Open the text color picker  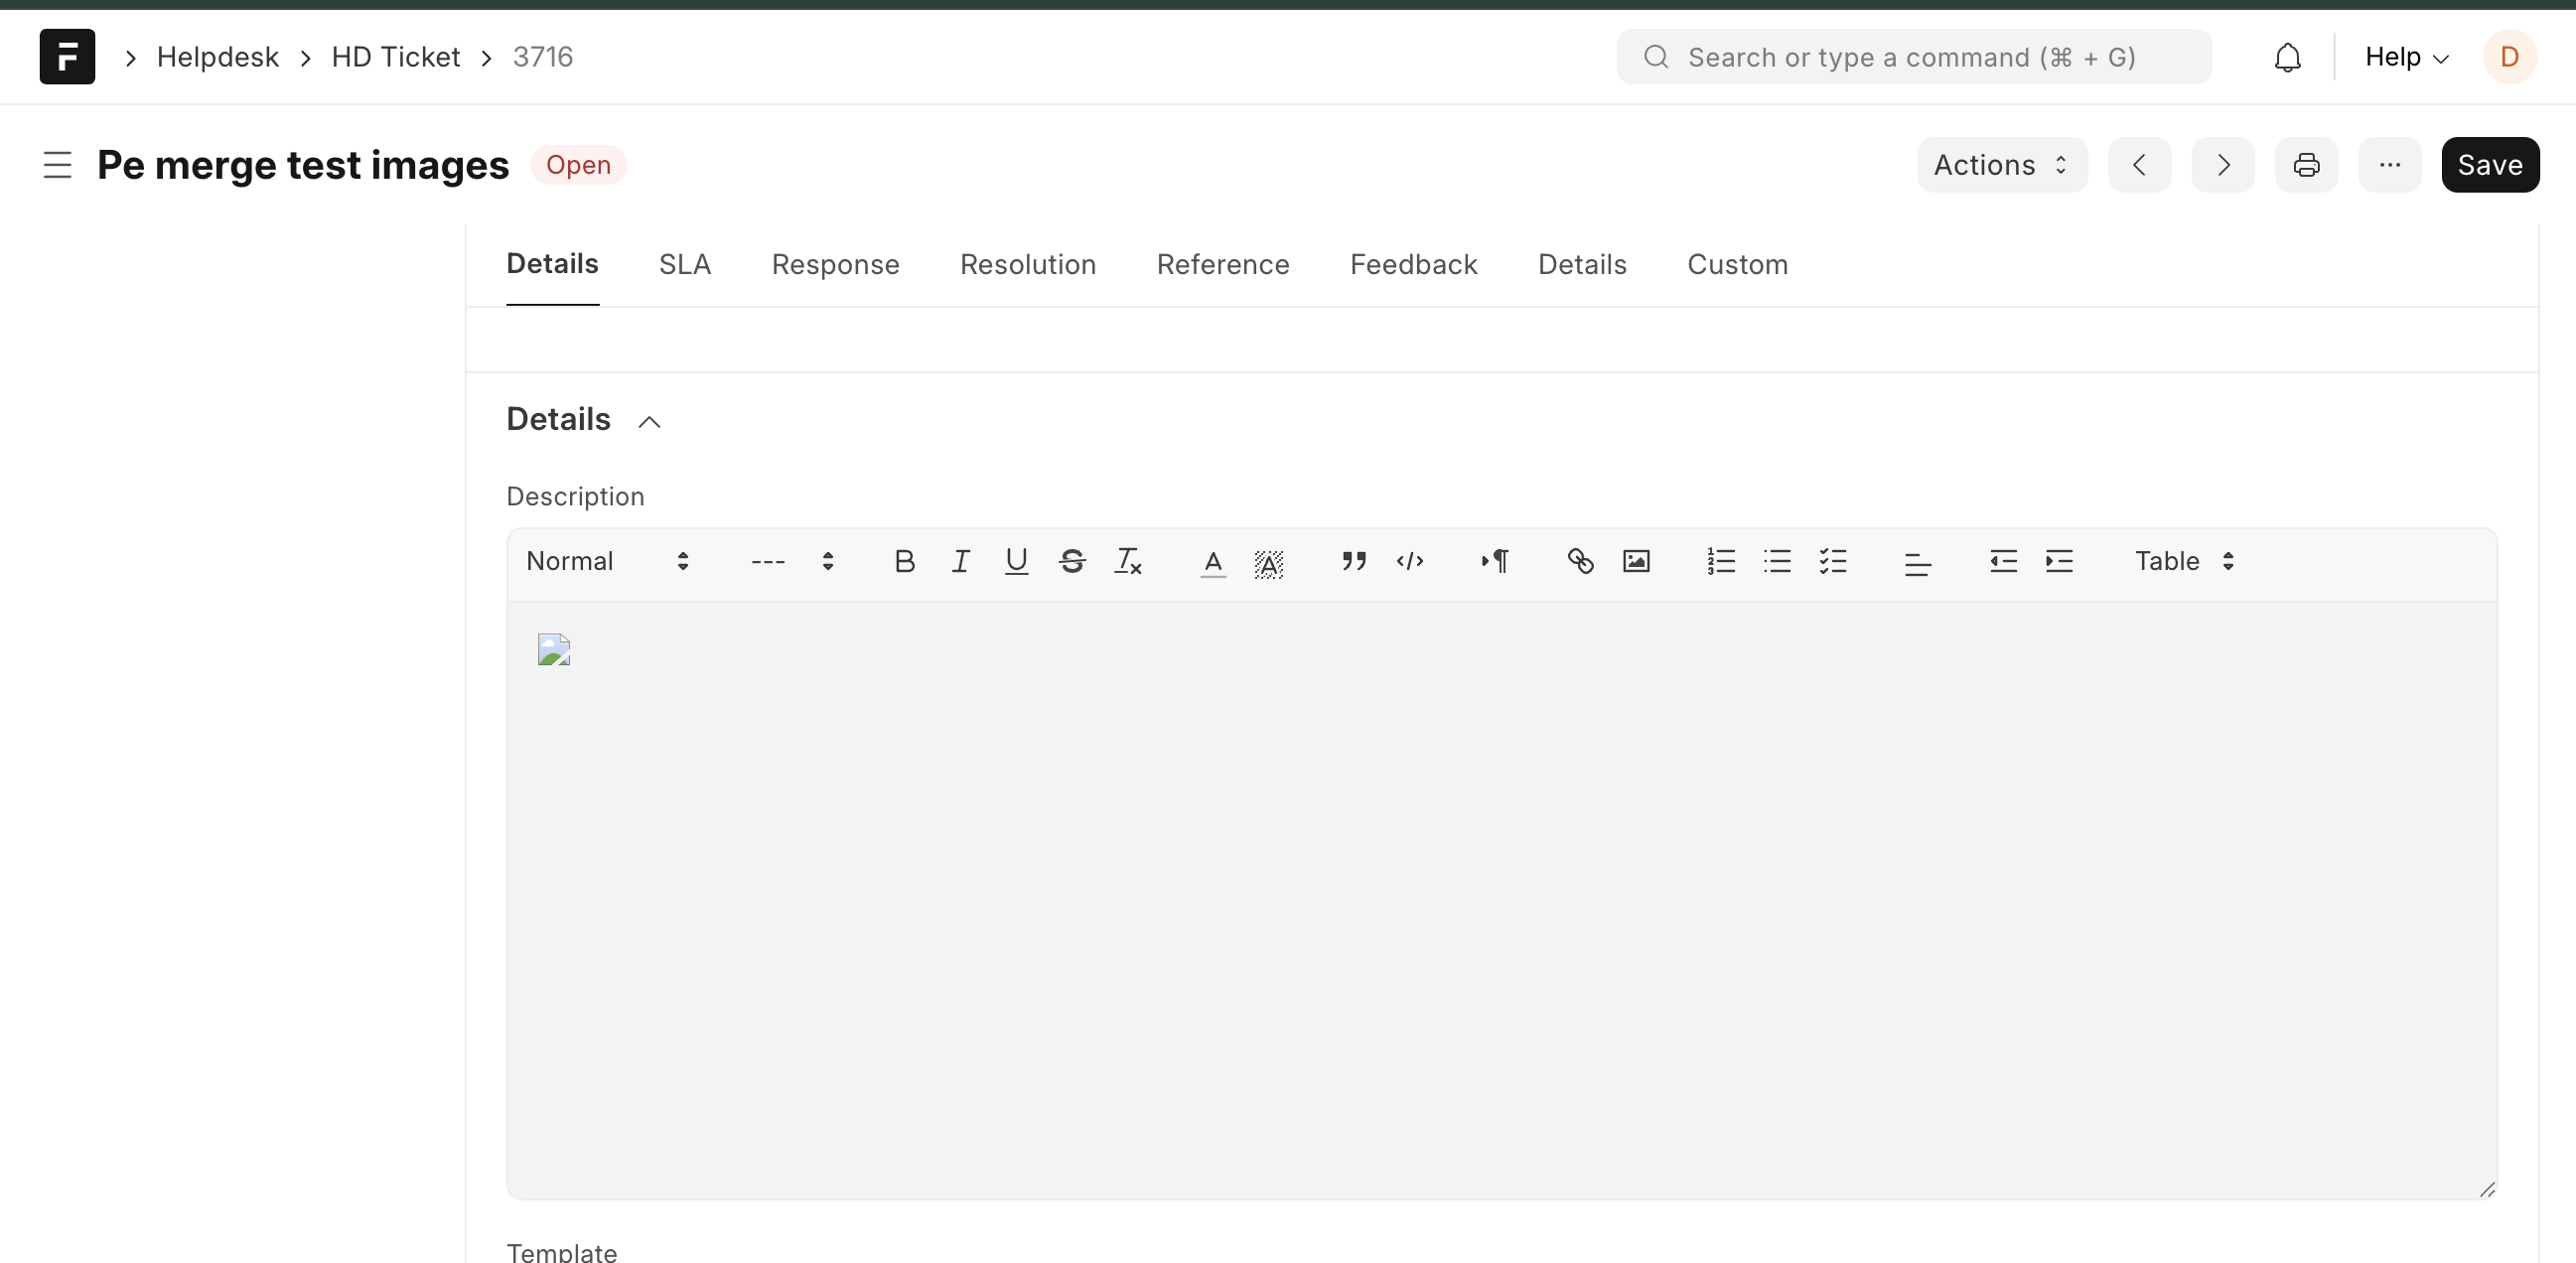pos(1212,561)
